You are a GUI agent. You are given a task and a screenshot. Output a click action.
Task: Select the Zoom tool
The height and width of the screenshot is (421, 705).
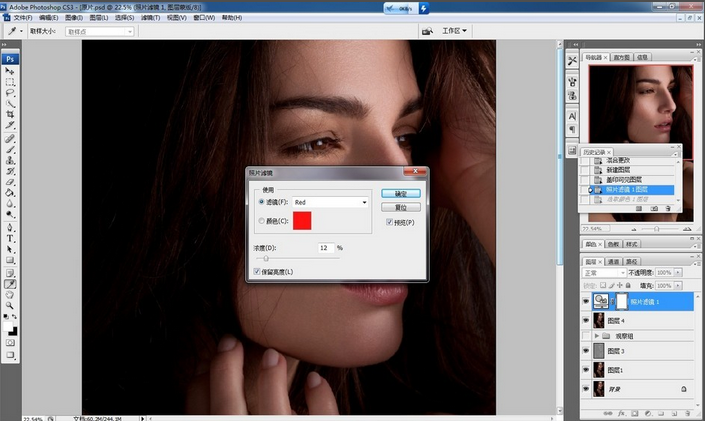(9, 305)
